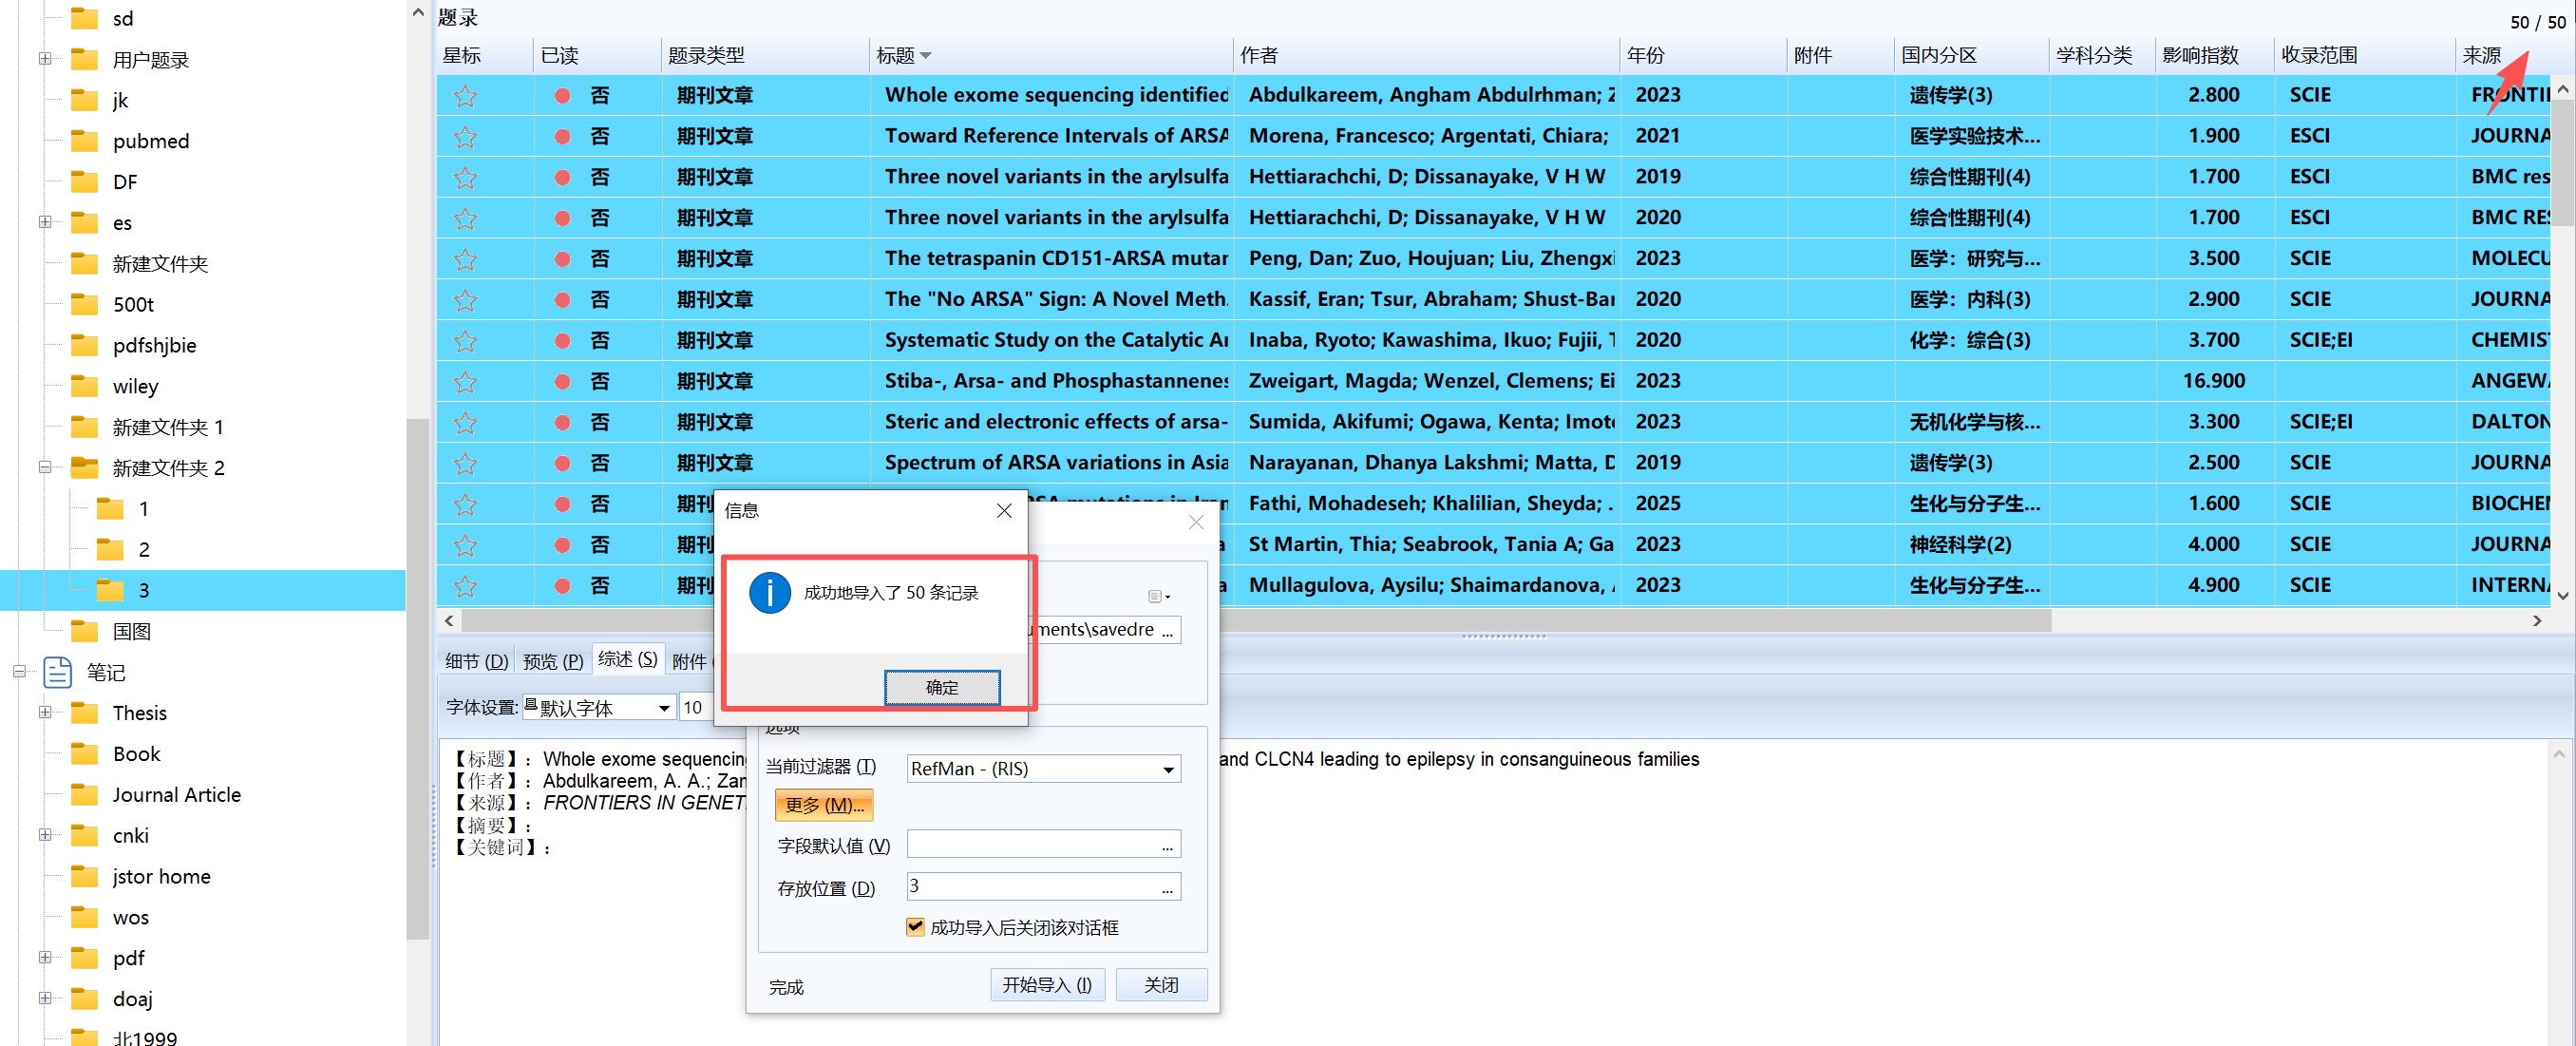This screenshot has width=2576, height=1046.
Task: Click the list horizontal scrollbar thumb
Action: (x=1255, y=621)
